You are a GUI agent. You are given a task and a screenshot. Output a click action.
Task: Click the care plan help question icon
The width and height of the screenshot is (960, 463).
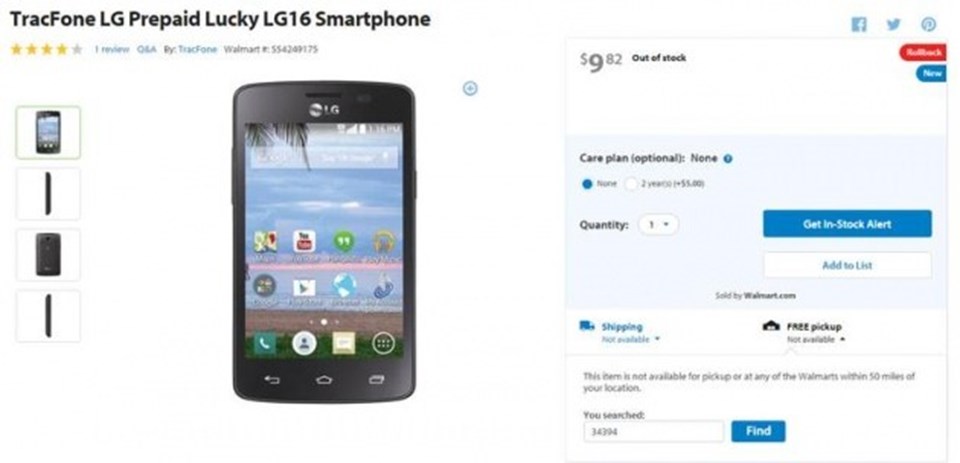pyautogui.click(x=728, y=159)
